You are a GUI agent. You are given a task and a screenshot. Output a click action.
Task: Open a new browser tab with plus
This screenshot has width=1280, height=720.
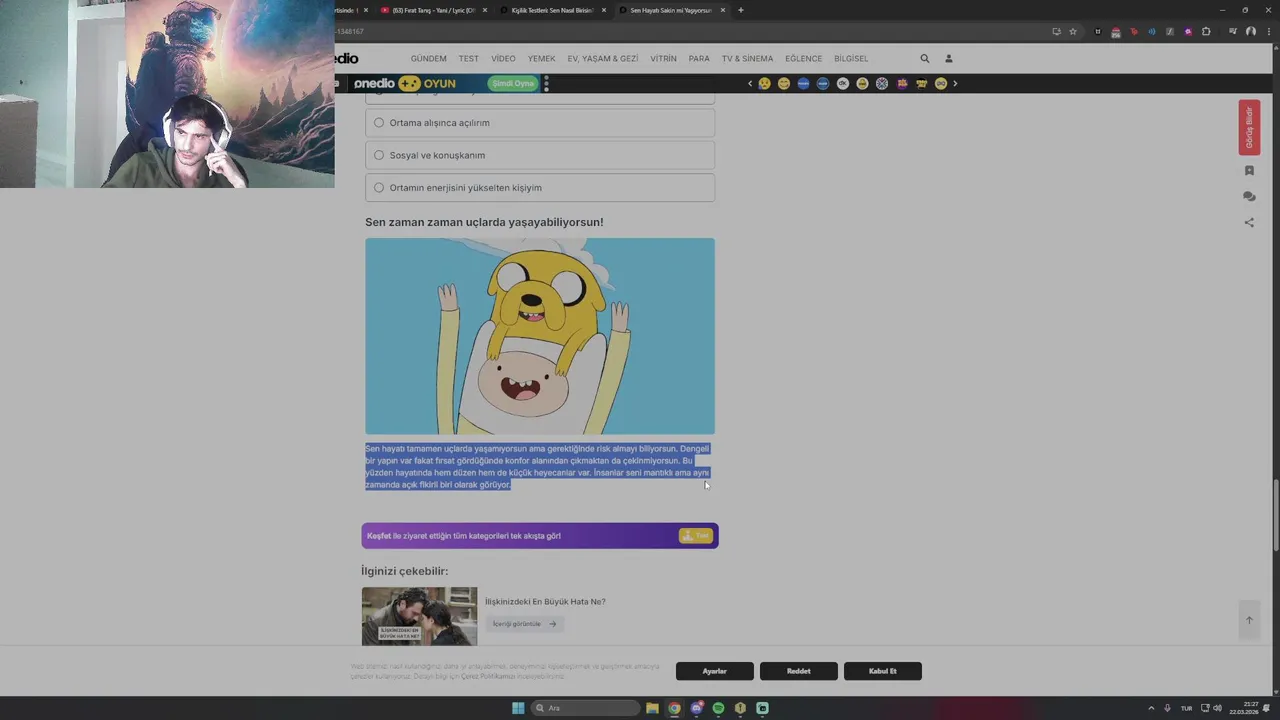click(x=741, y=10)
